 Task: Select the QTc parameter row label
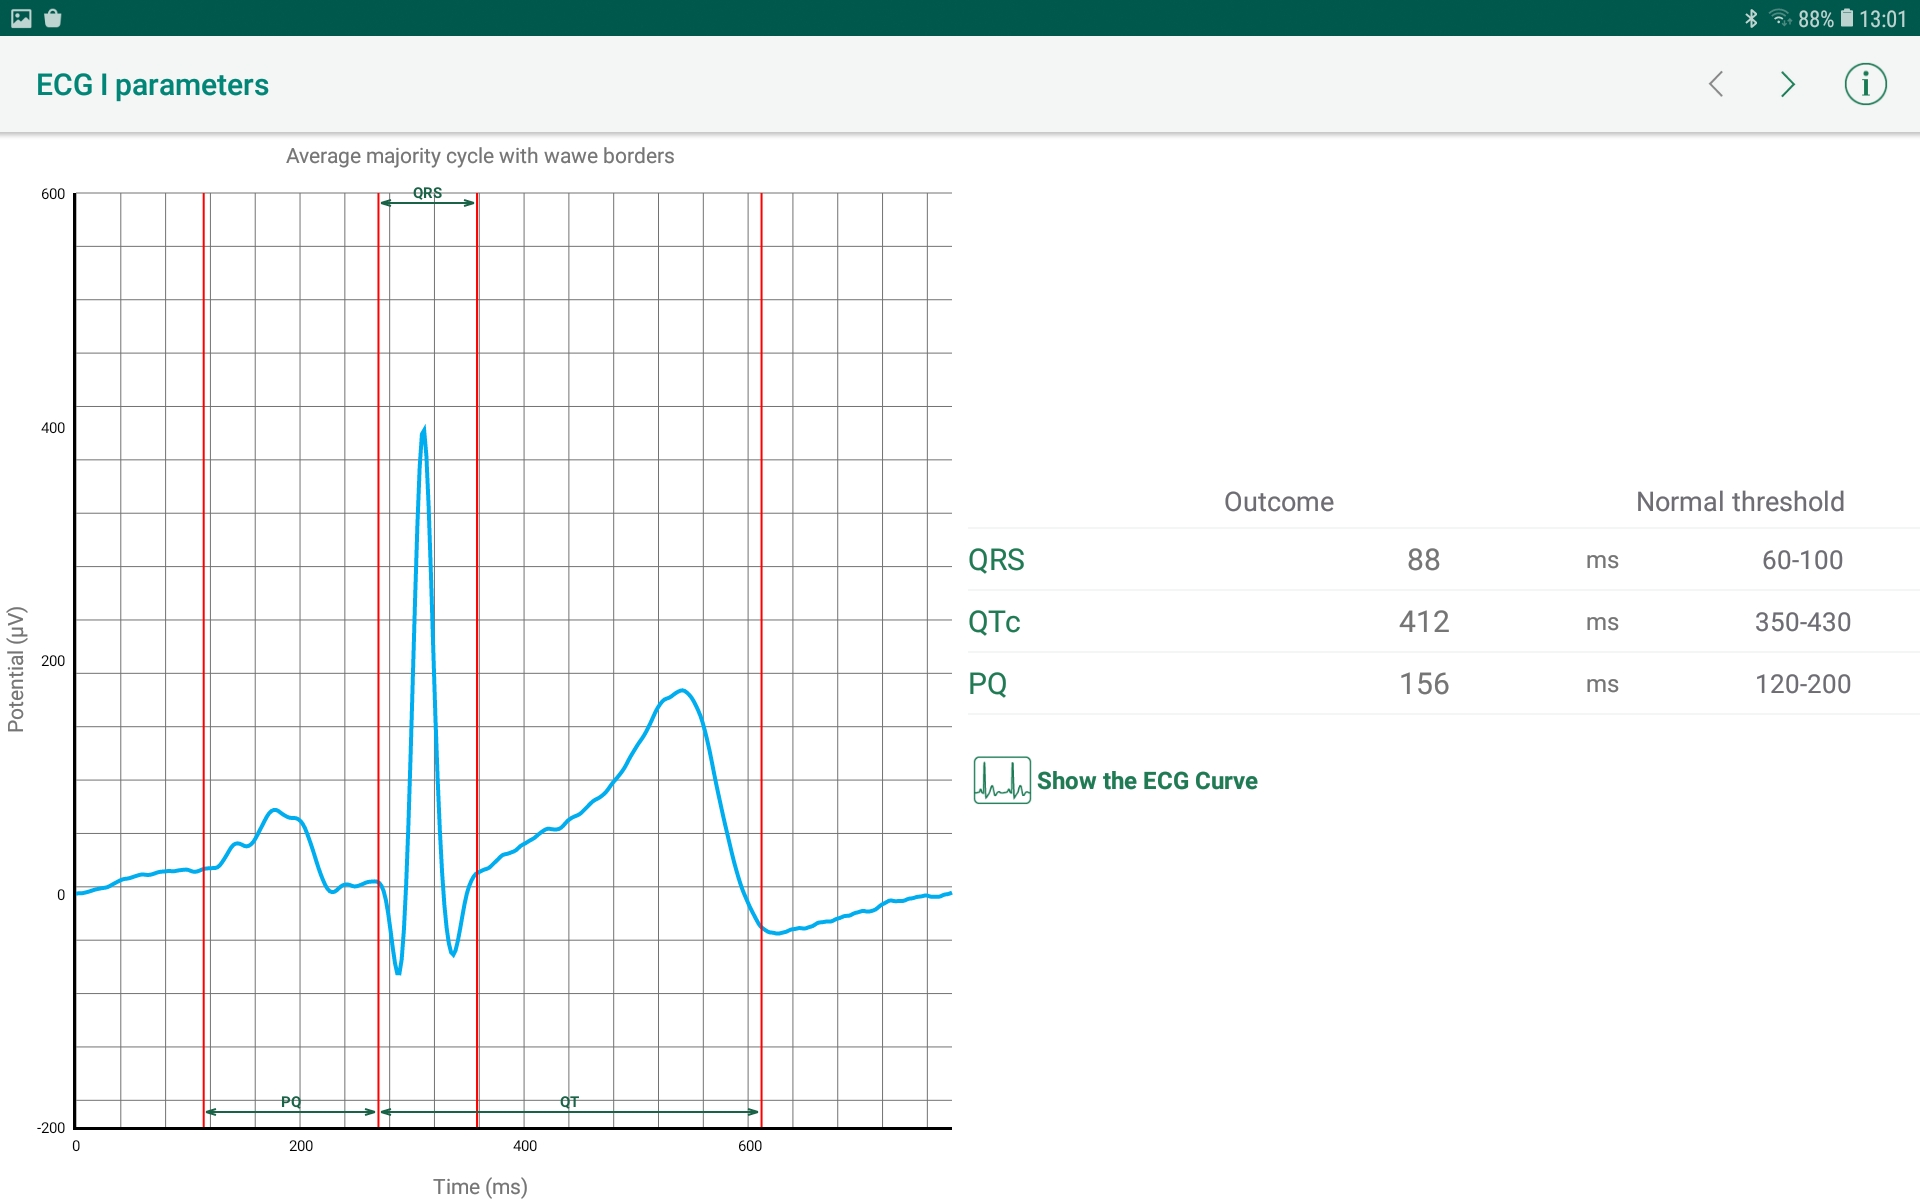point(994,622)
